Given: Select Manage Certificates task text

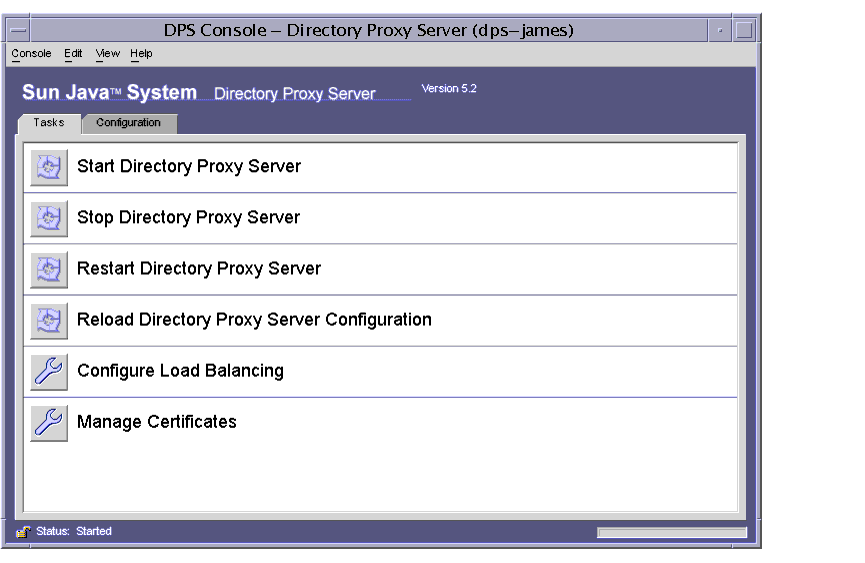Looking at the screenshot, I should click(157, 422).
